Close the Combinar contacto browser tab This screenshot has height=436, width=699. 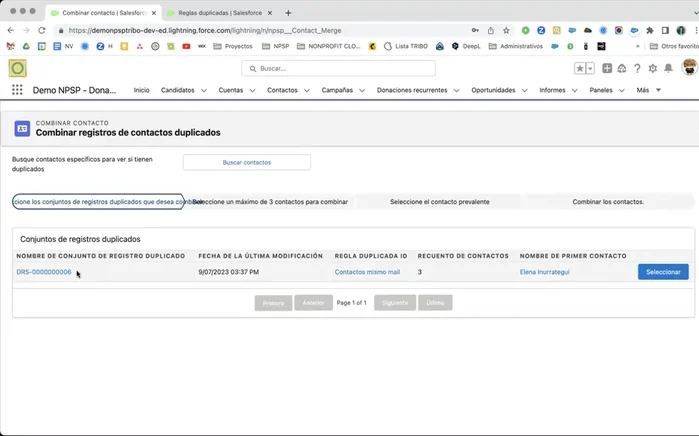pyautogui.click(x=154, y=13)
